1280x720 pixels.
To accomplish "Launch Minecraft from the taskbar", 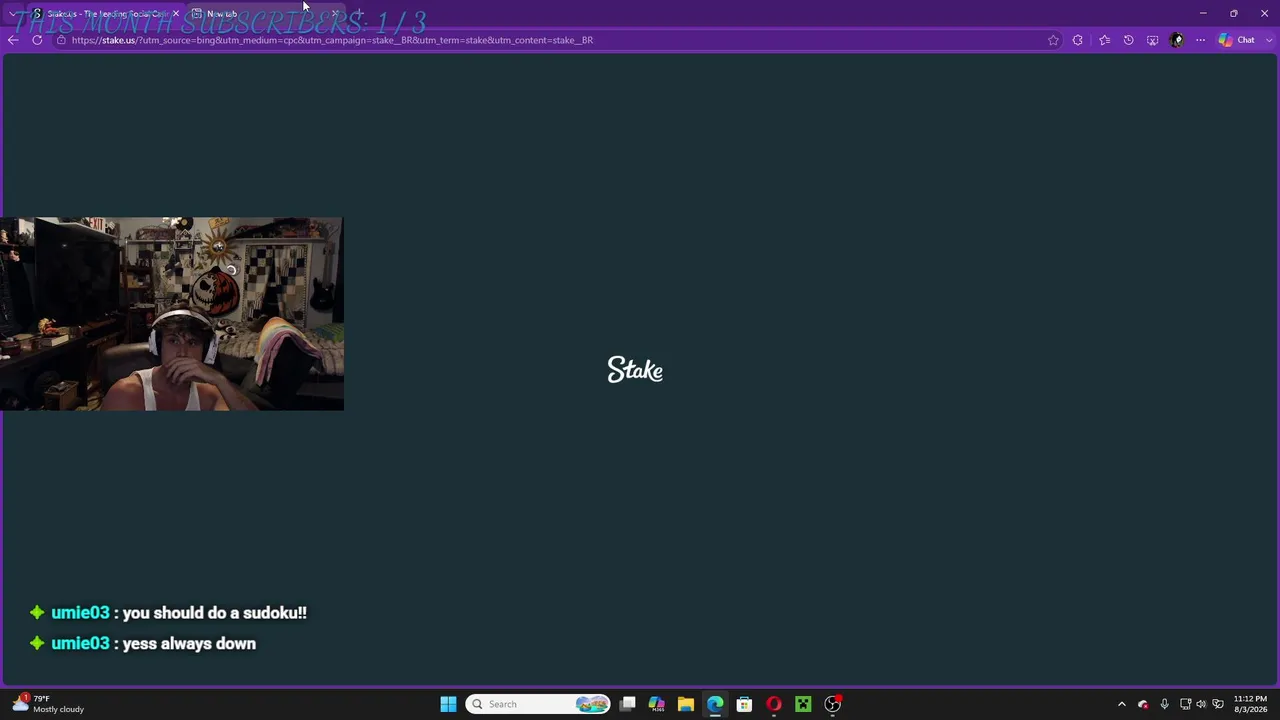I will (803, 704).
